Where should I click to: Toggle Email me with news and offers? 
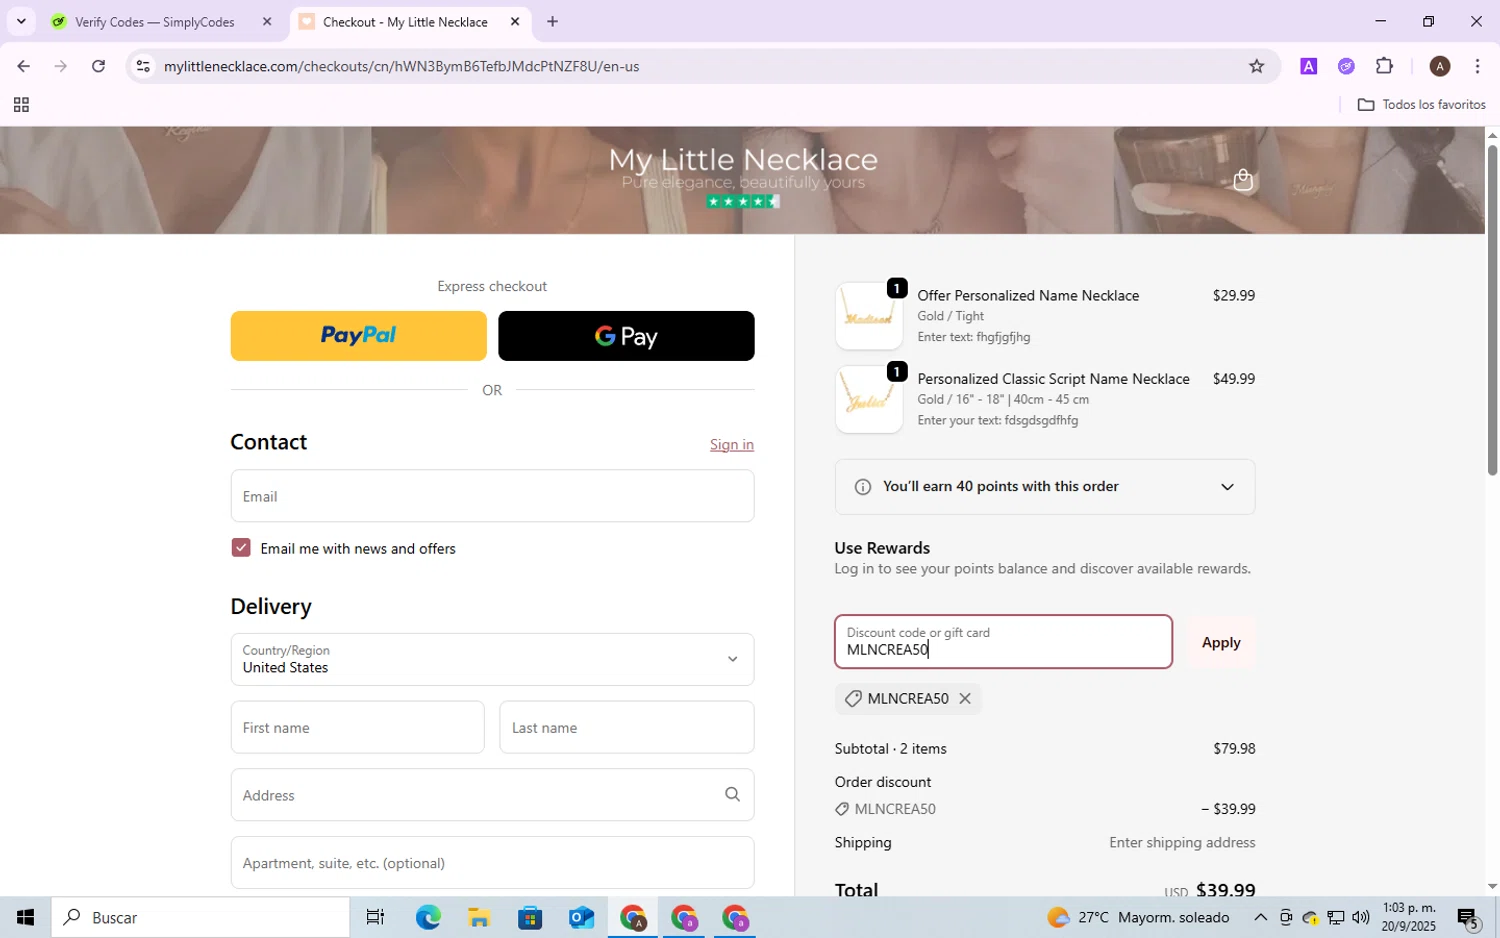click(241, 548)
